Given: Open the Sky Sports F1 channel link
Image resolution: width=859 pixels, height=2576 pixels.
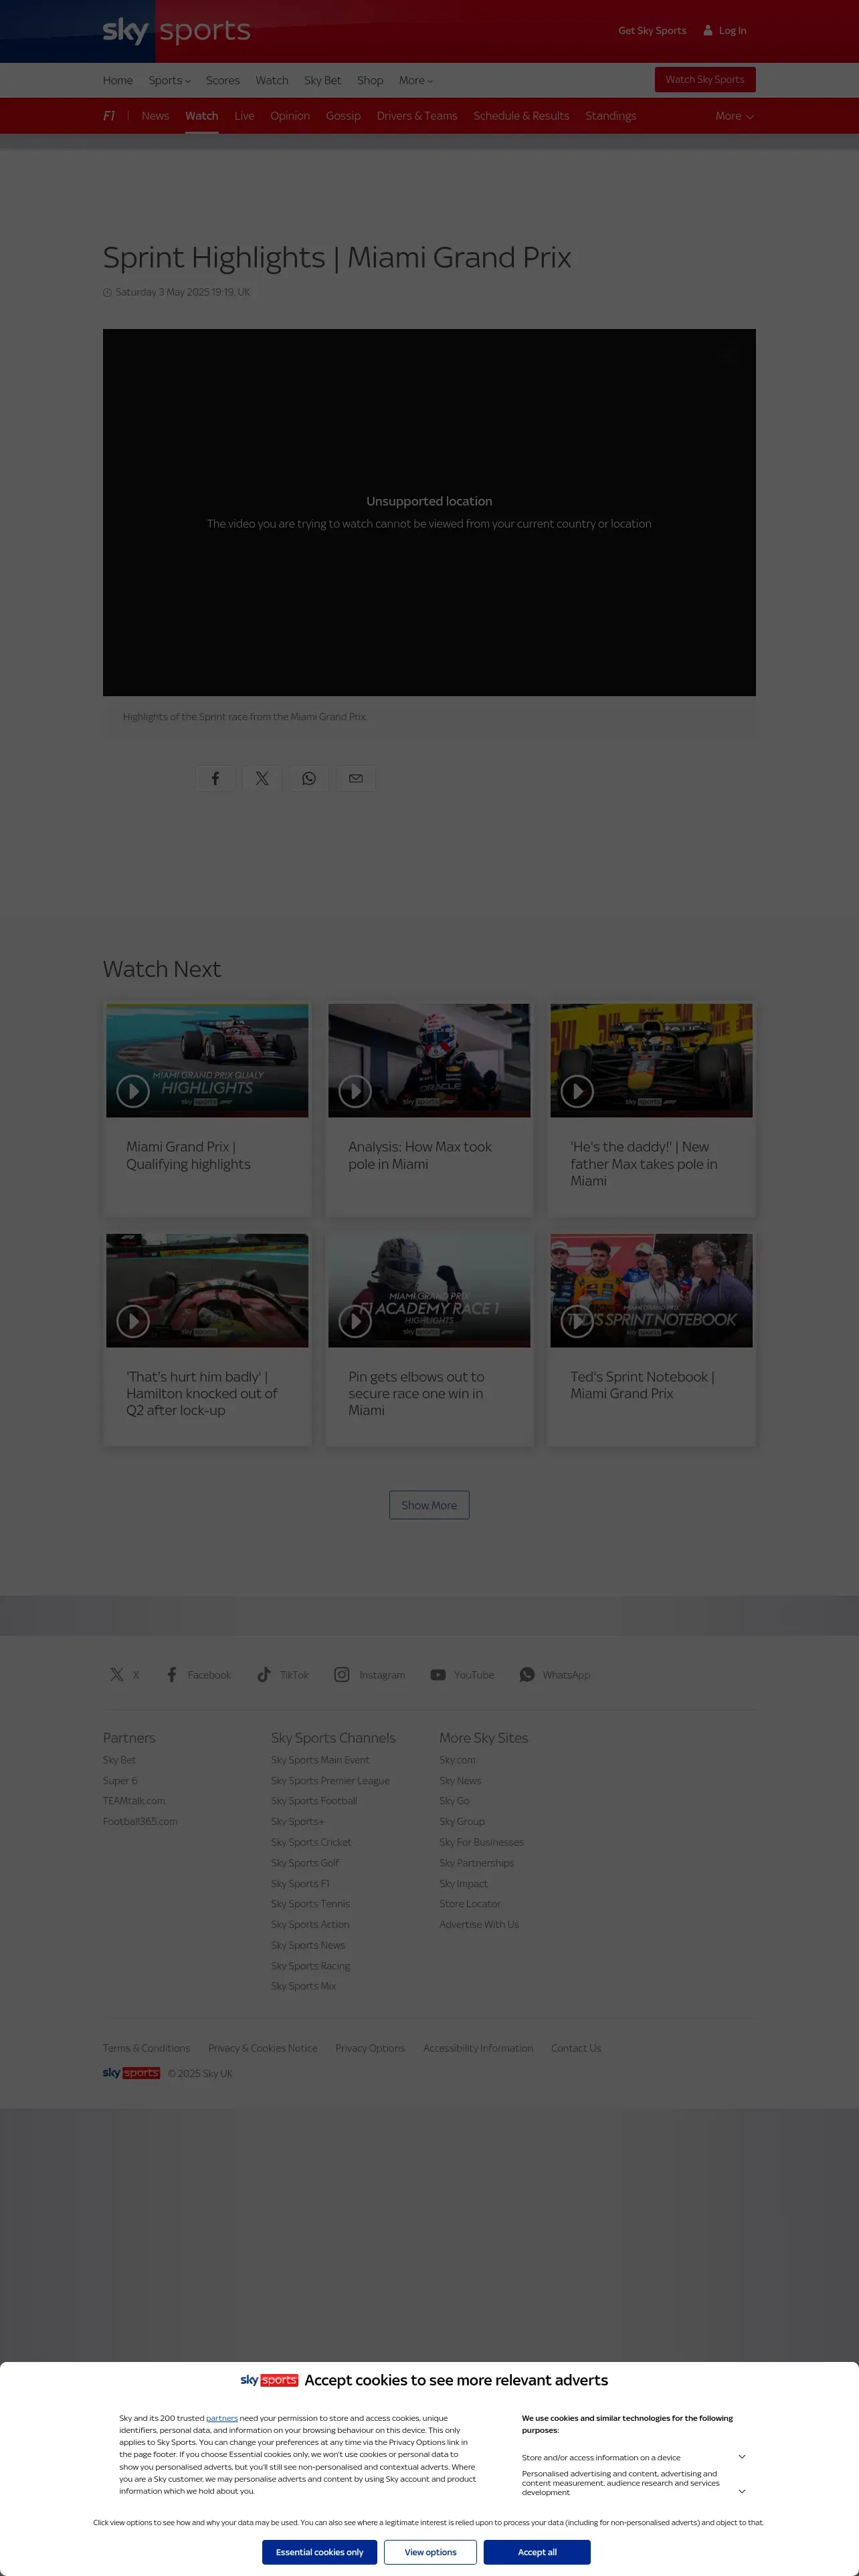Looking at the screenshot, I should (300, 1884).
